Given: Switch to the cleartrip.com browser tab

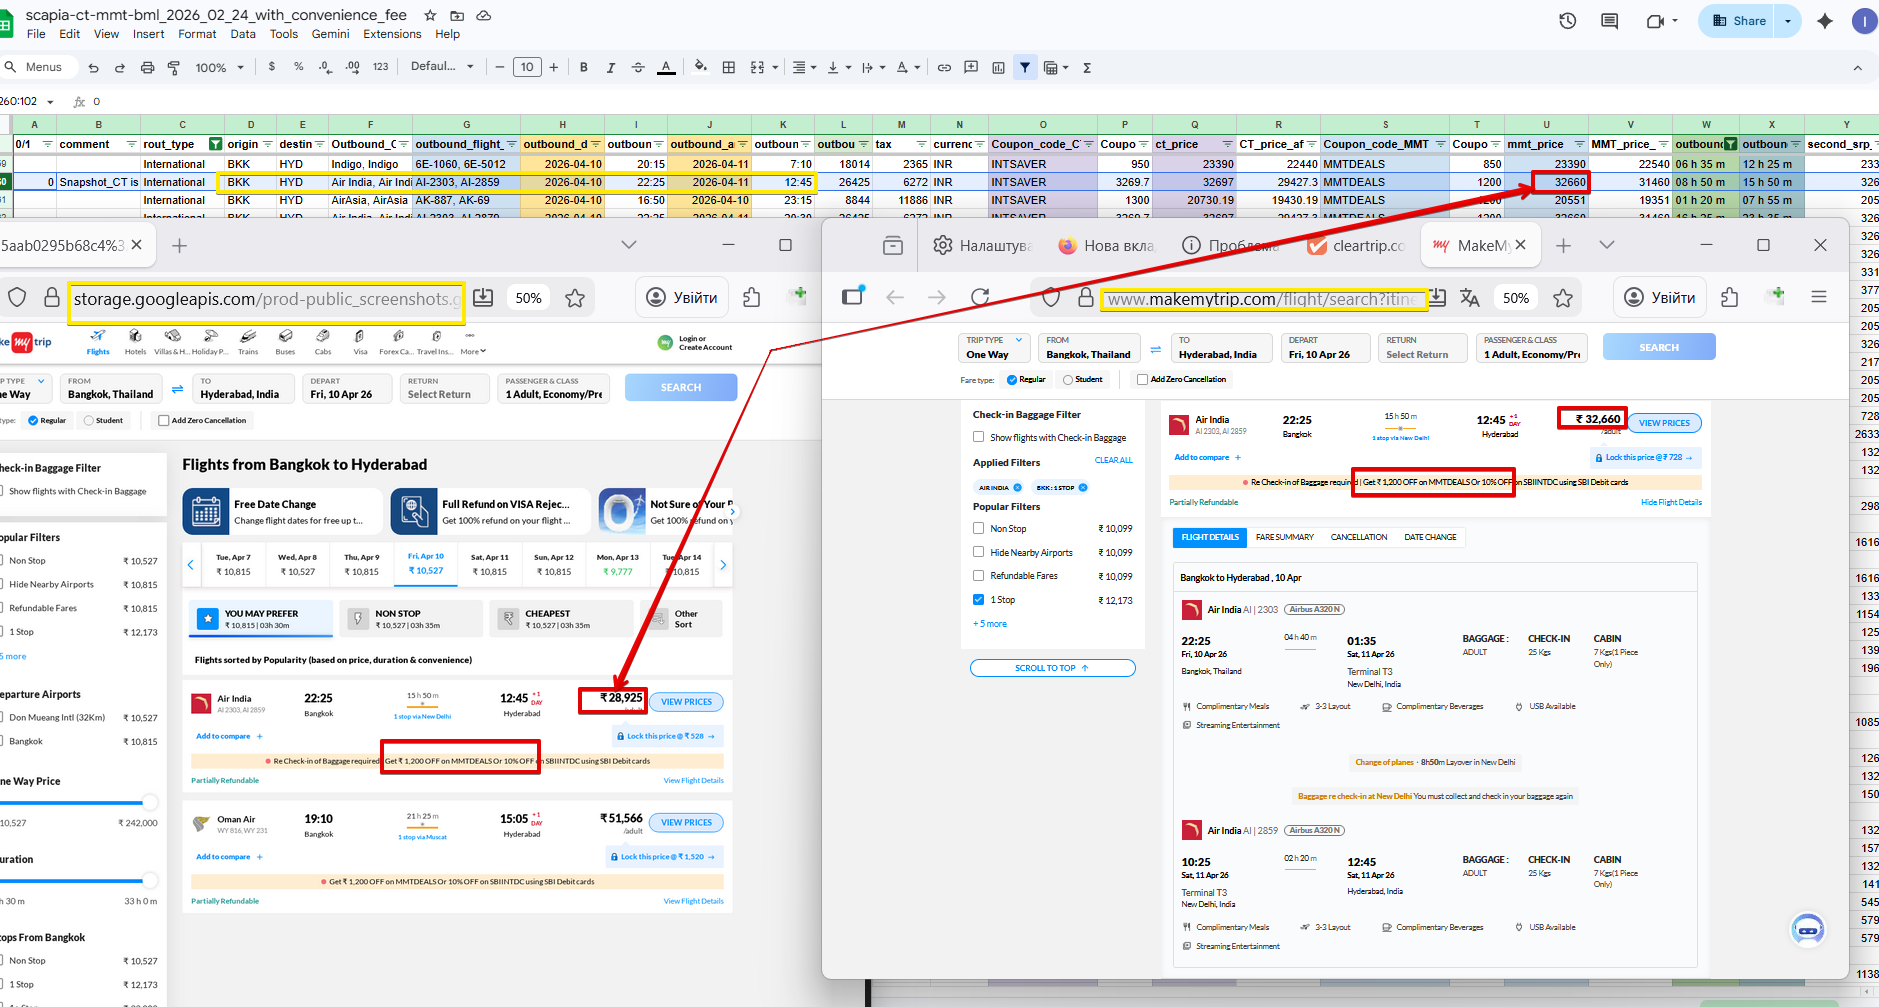Looking at the screenshot, I should tap(1356, 245).
